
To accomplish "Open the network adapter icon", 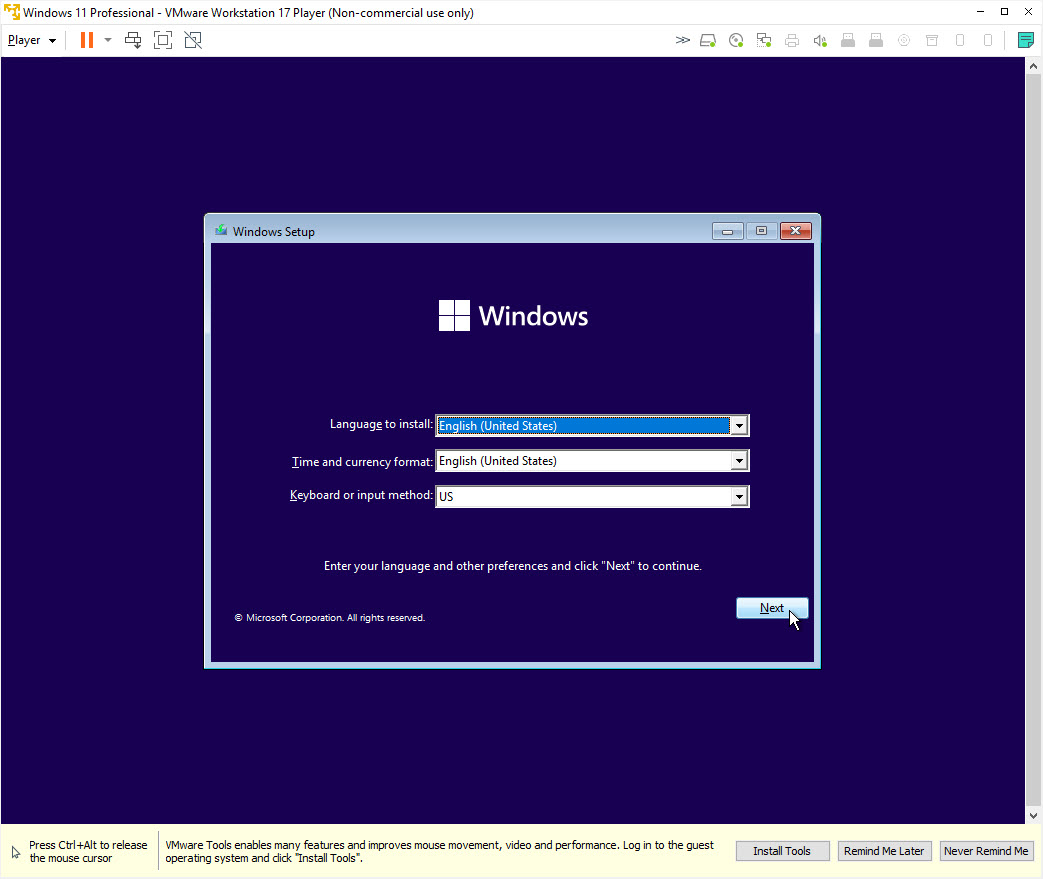I will point(763,40).
